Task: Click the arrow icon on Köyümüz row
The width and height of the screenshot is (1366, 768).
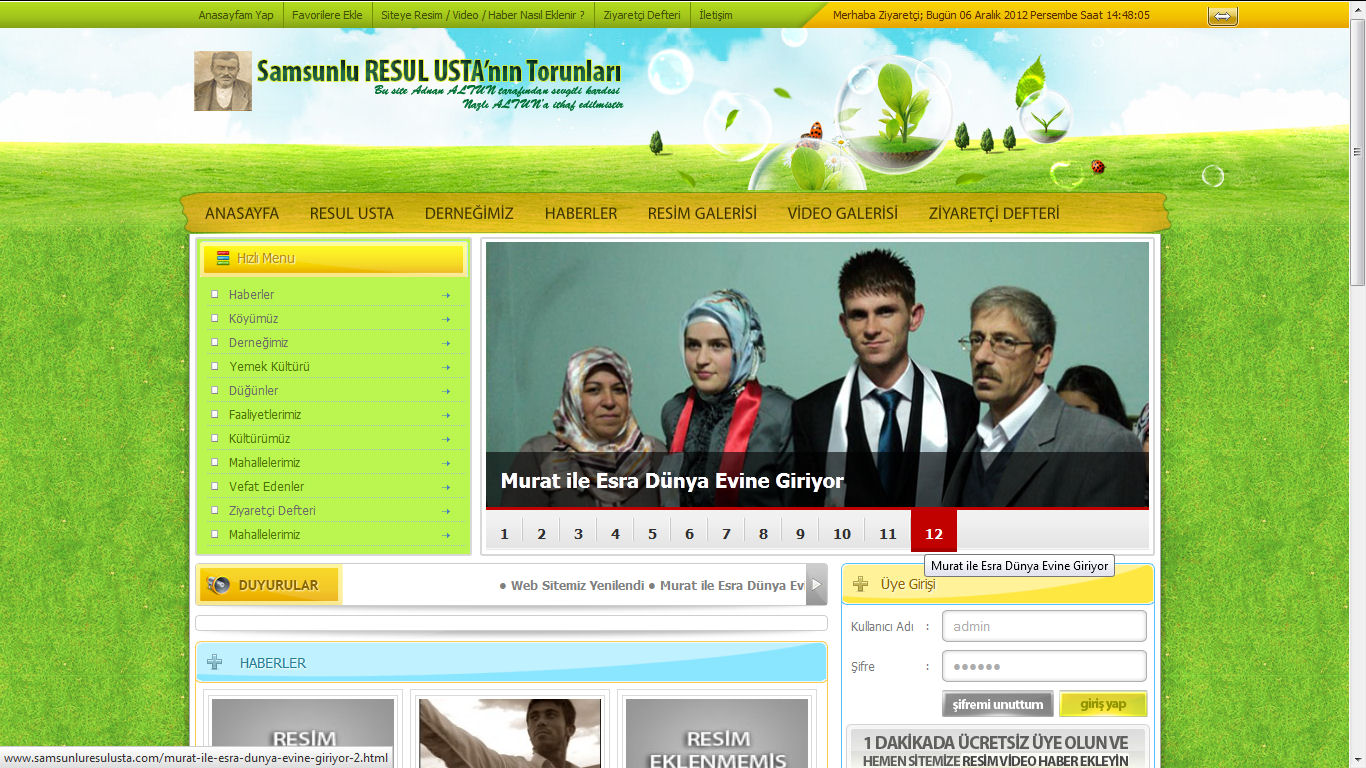Action: coord(446,319)
